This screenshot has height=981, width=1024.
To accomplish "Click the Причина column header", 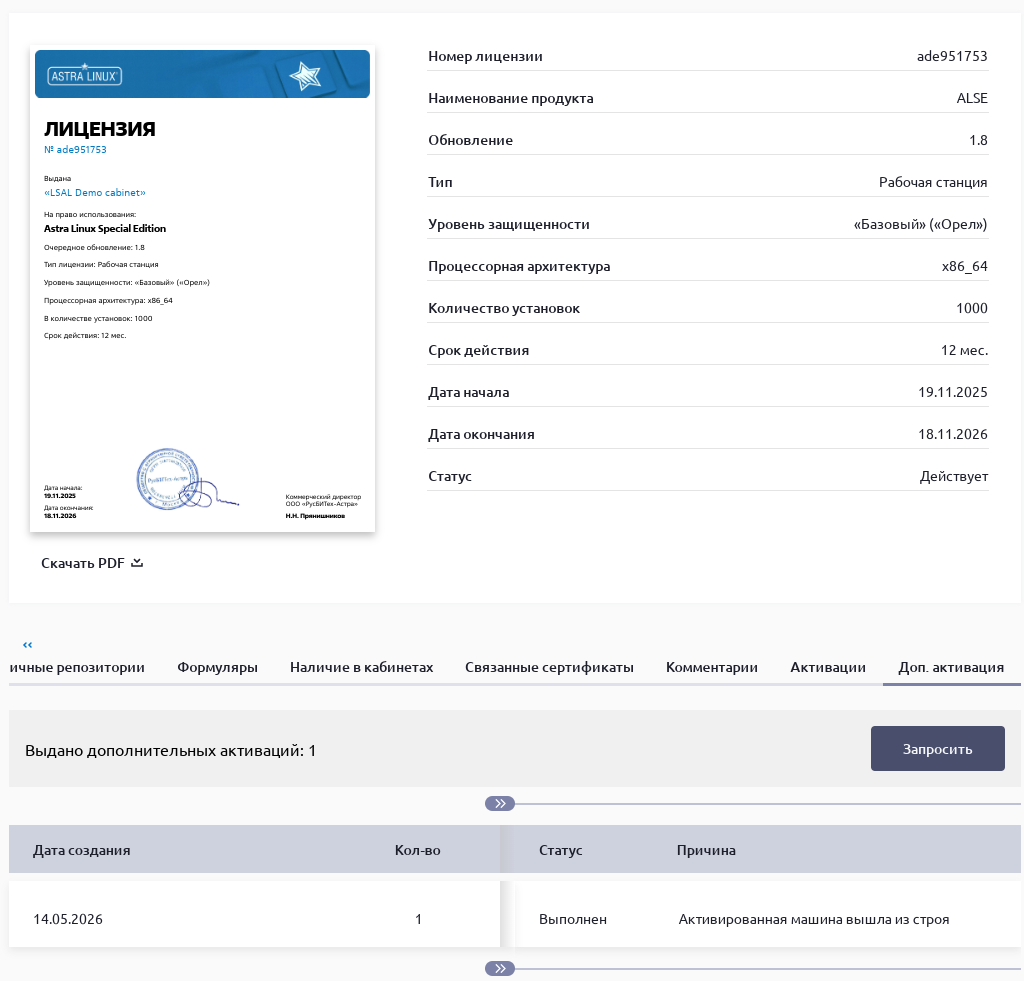I will [706, 850].
